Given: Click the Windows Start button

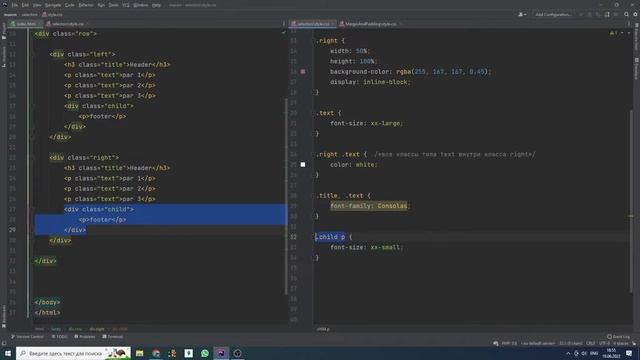Looking at the screenshot, I should tap(8, 353).
